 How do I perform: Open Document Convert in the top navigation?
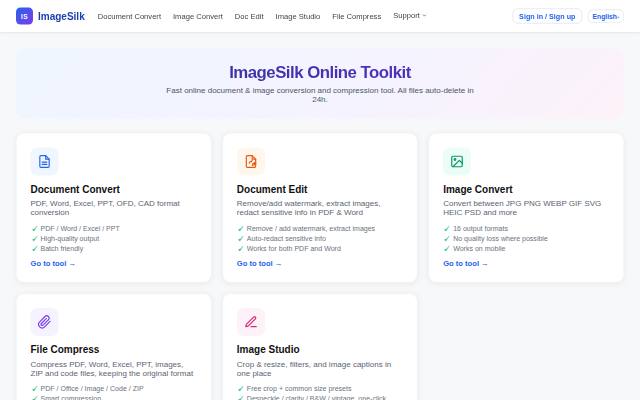129,16
